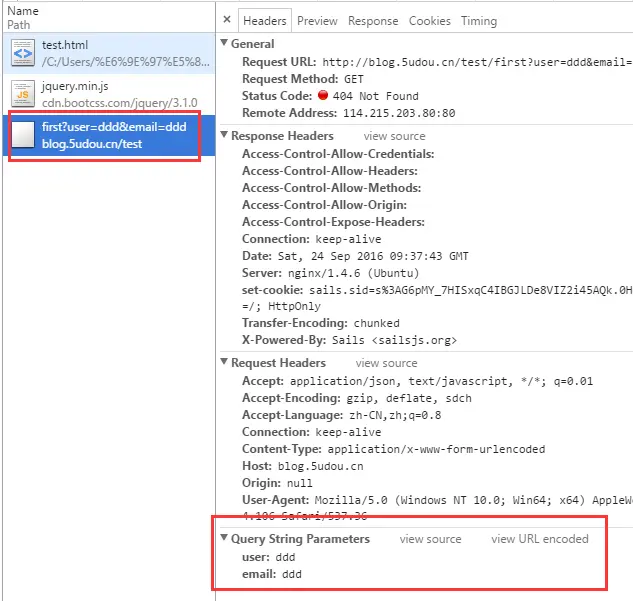Select the first?user=ddd&email=ddd request row
The width and height of the screenshot is (633, 601).
[109, 135]
